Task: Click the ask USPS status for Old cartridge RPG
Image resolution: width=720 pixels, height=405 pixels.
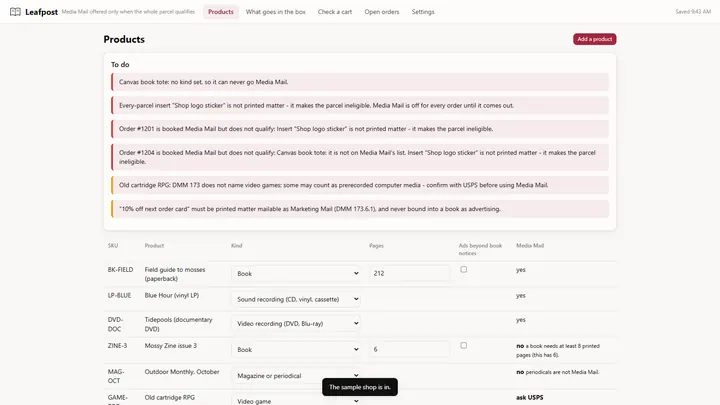Action: tap(529, 397)
